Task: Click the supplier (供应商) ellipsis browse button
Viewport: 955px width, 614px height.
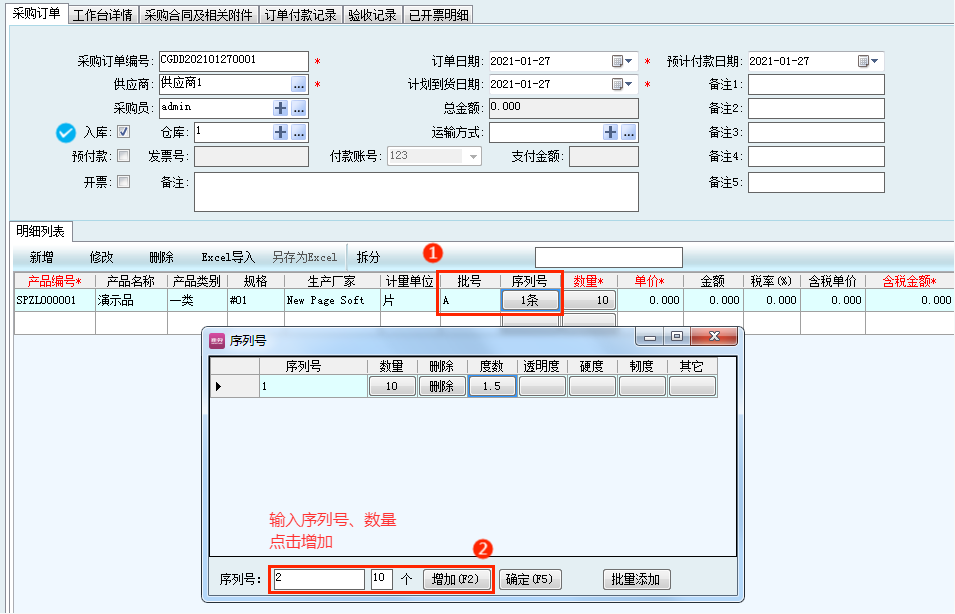Action: coord(299,84)
